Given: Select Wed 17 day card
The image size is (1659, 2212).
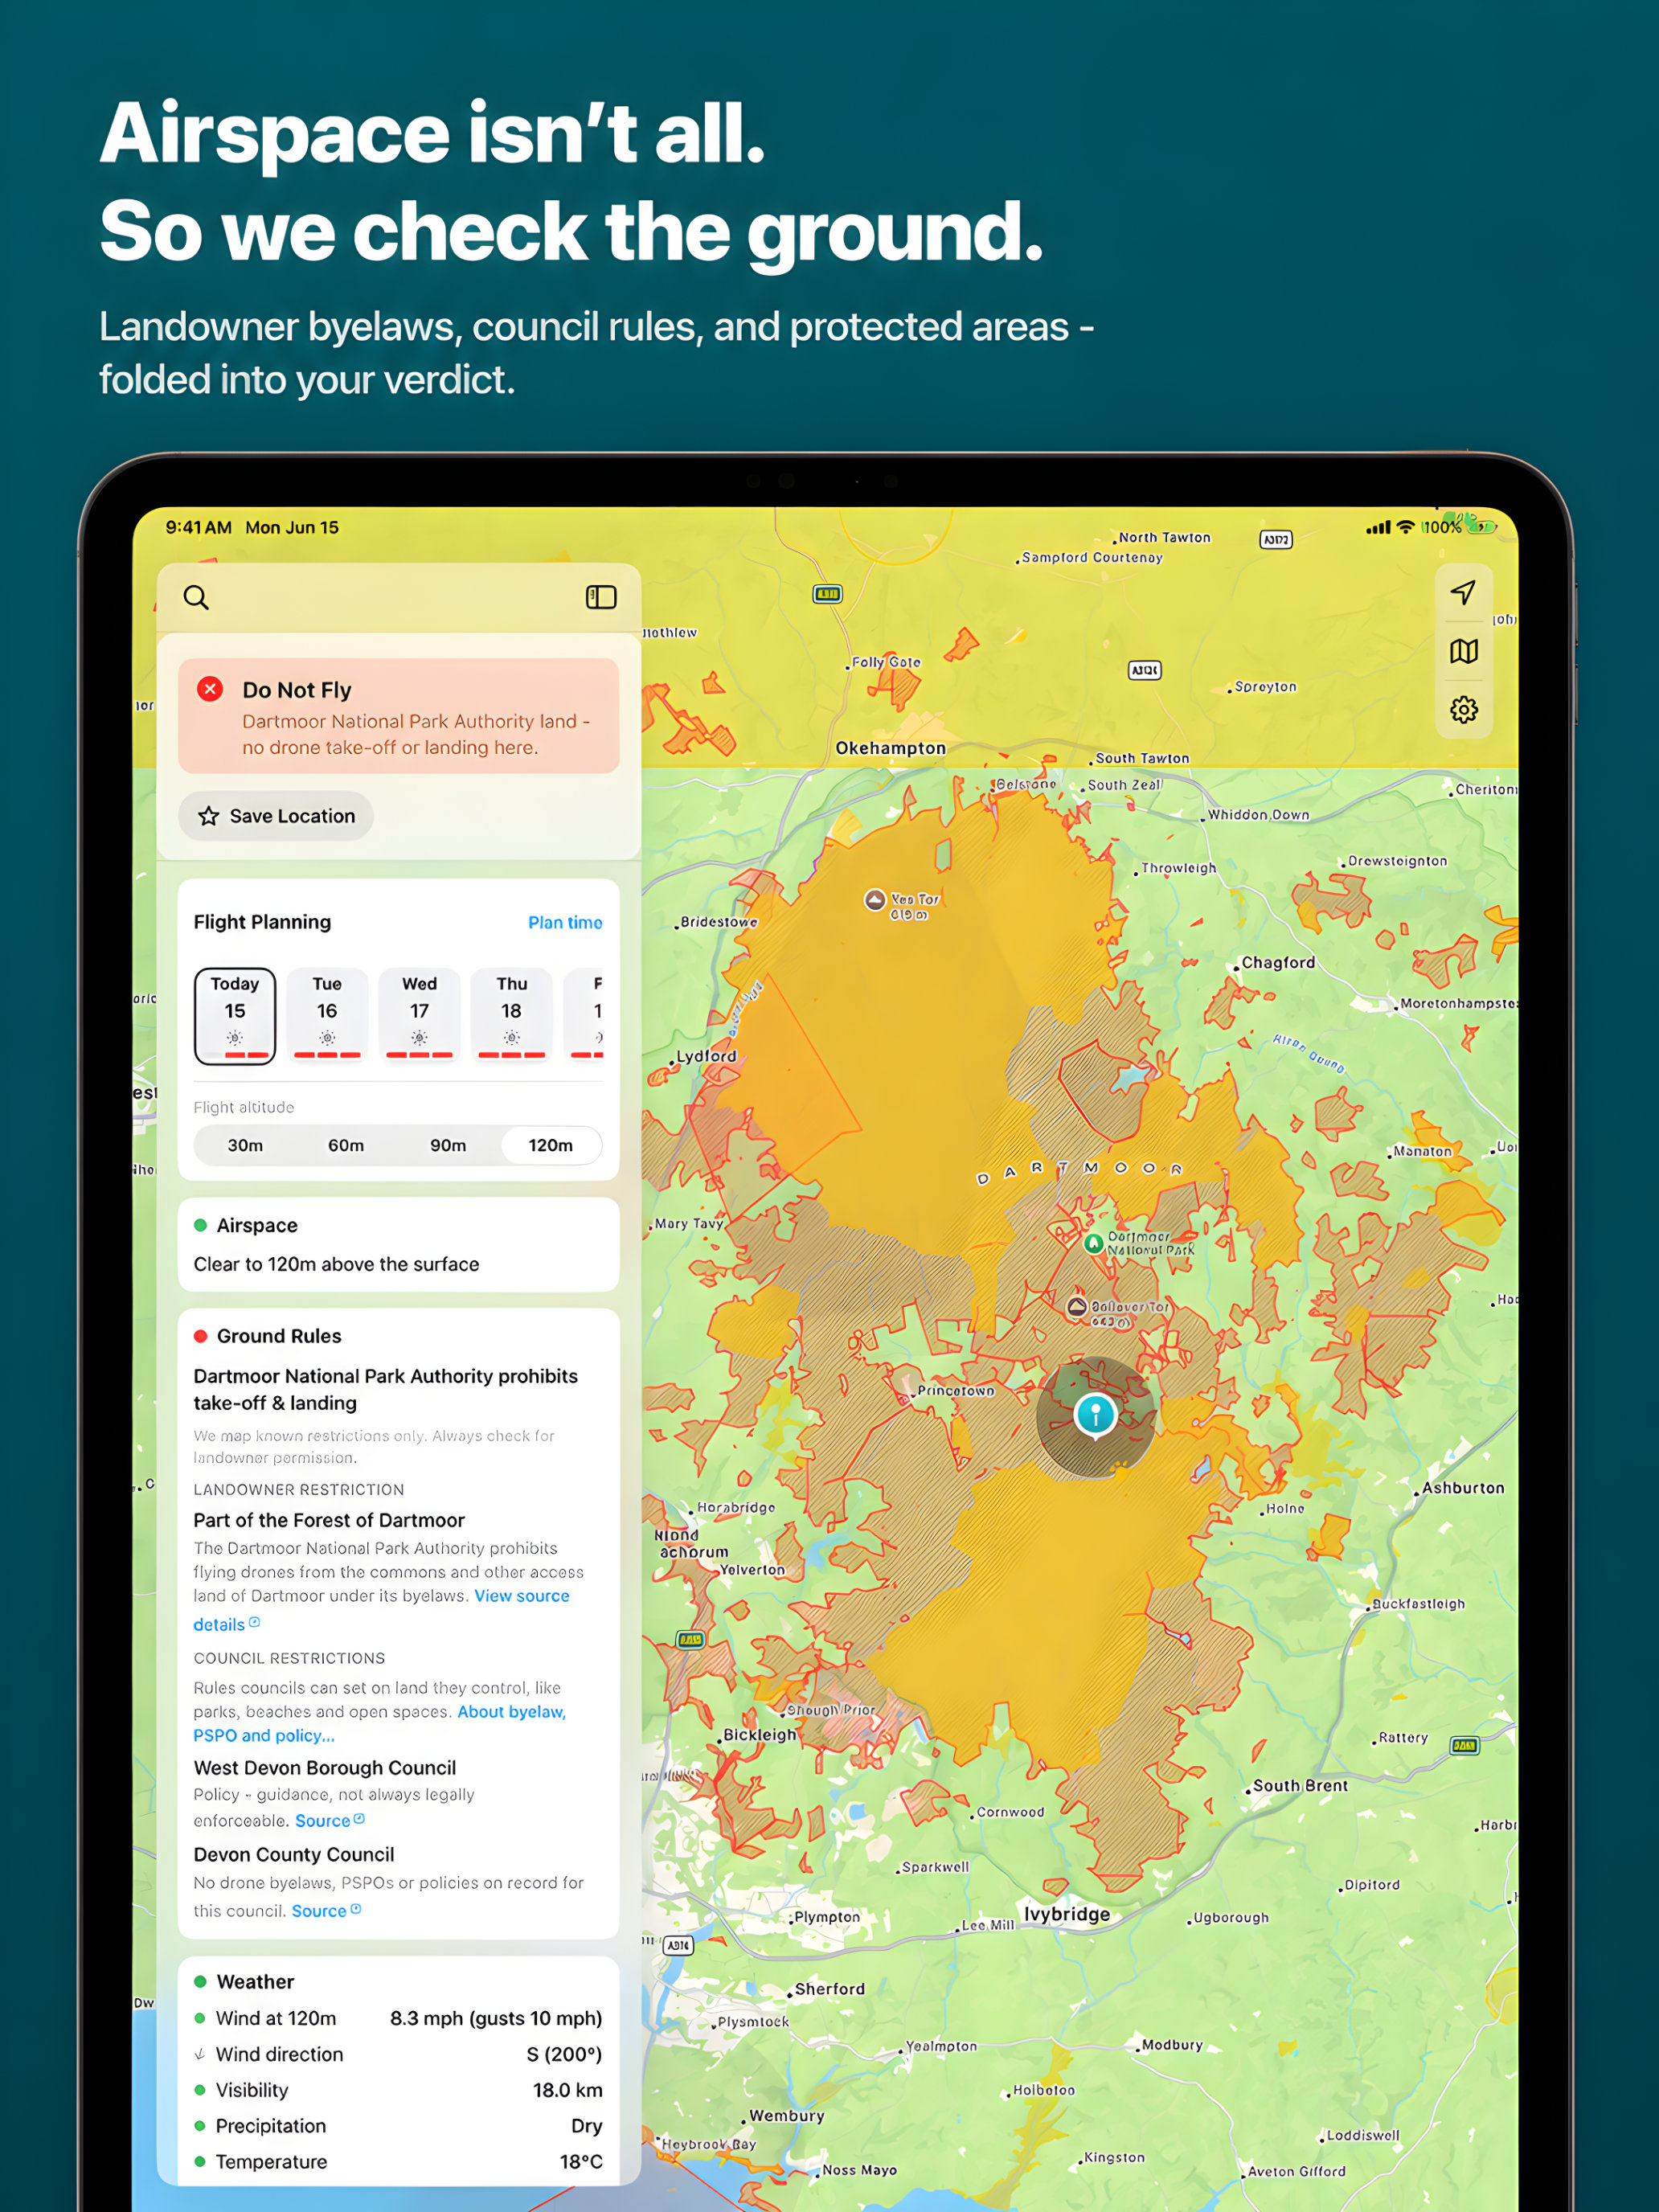Looking at the screenshot, I should [419, 1016].
